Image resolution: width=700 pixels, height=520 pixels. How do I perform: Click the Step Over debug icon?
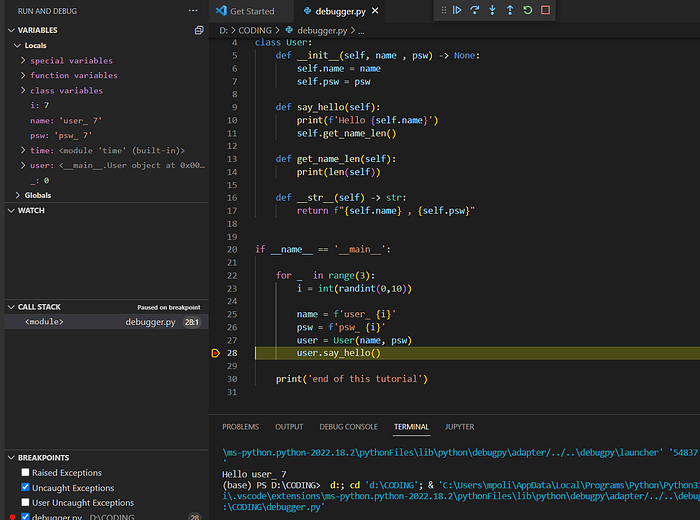point(475,10)
